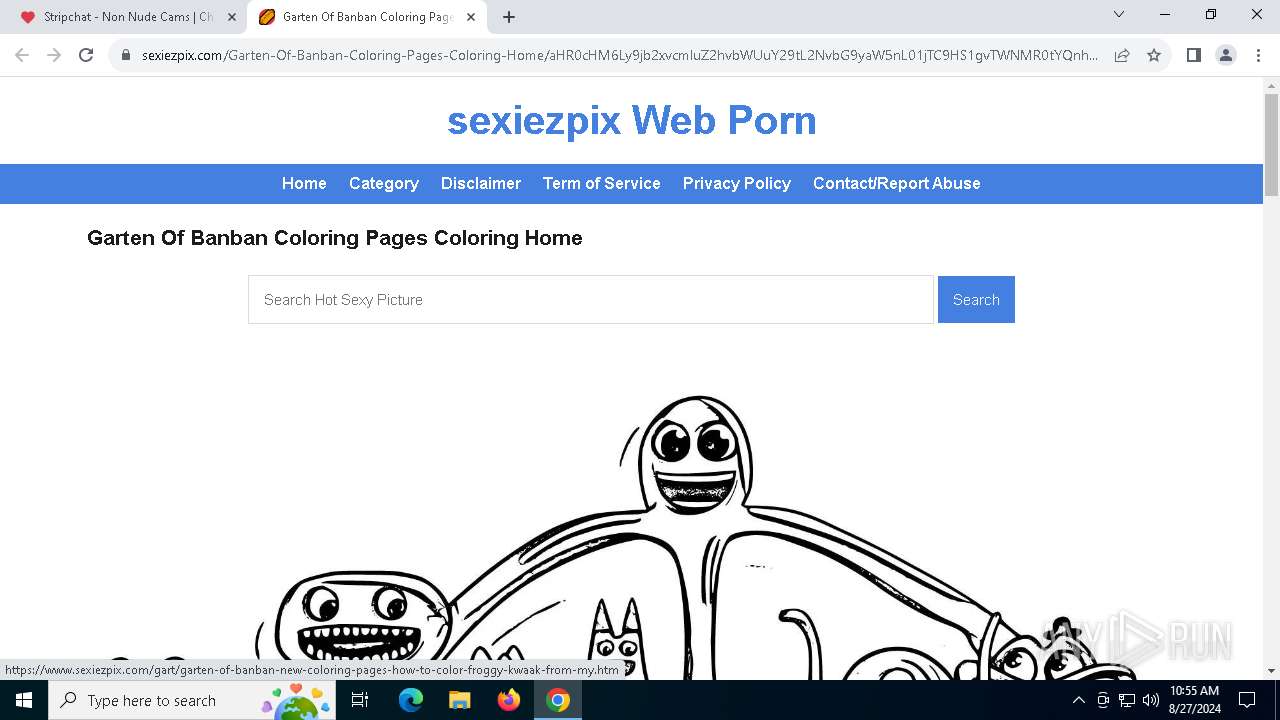Switch to the Stripchat browser tab
Viewport: 1280px width, 720px height.
(x=128, y=17)
